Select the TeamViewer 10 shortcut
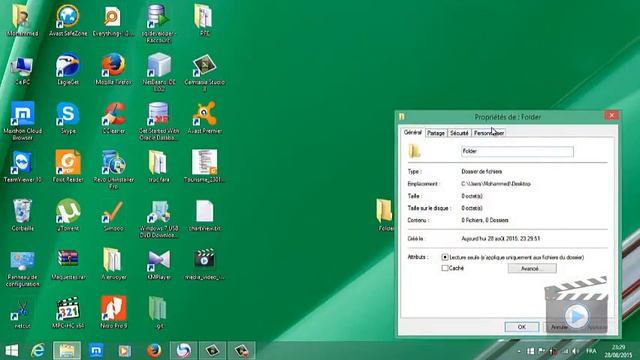This screenshot has width=640, height=360. click(22, 167)
